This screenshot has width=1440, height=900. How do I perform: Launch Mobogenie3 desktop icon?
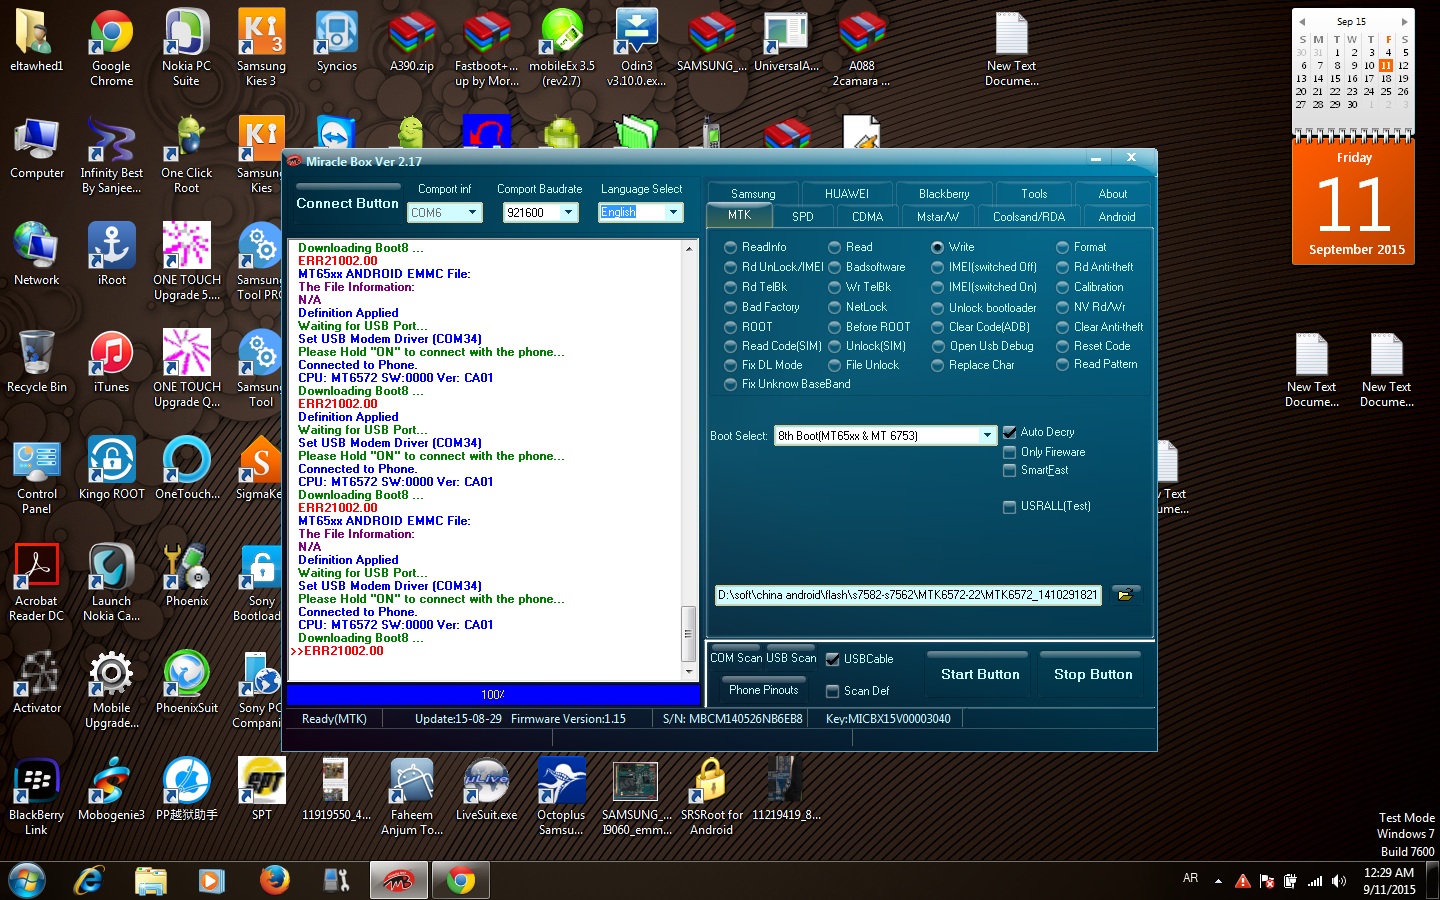click(111, 790)
